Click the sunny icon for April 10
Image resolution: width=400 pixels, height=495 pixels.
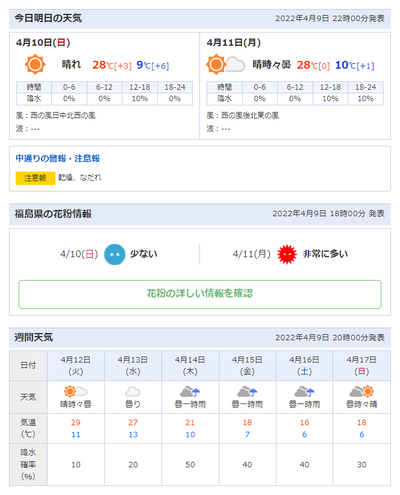click(35, 65)
